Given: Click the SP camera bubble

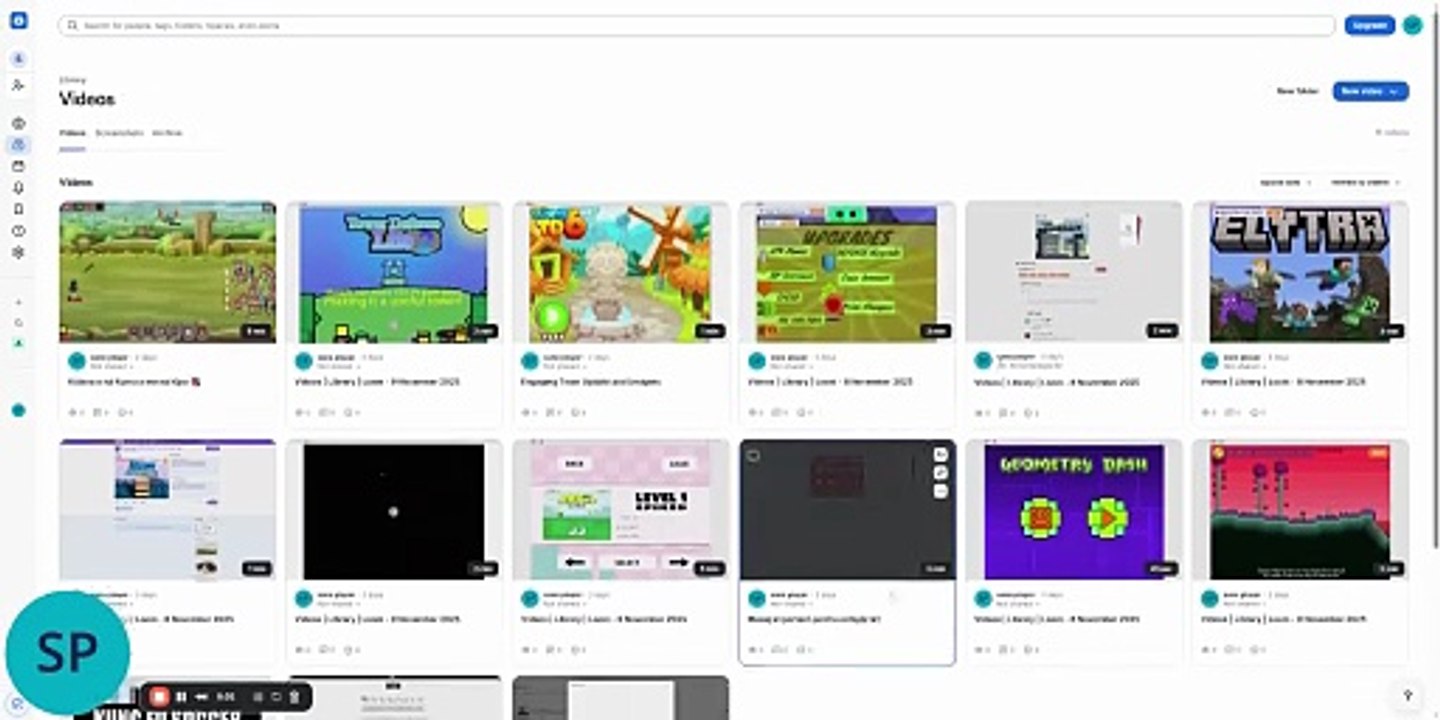Looking at the screenshot, I should pyautogui.click(x=67, y=652).
